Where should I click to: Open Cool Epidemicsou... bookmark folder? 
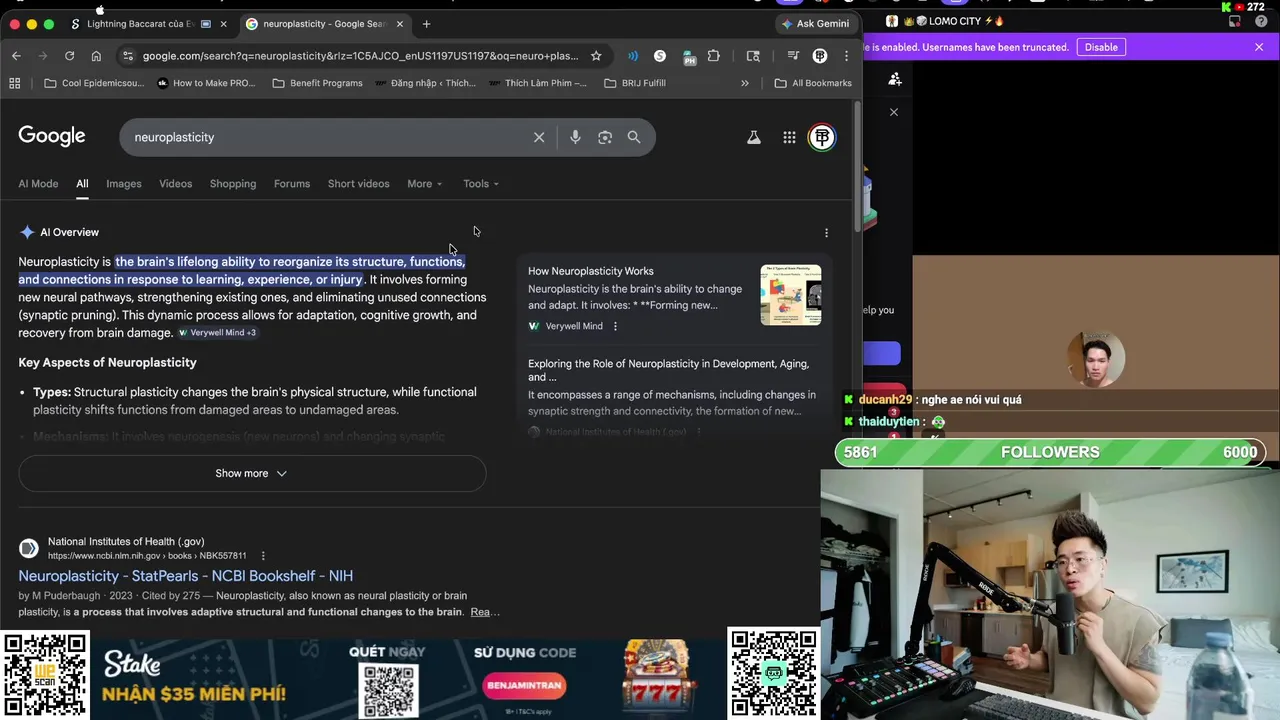(x=94, y=83)
